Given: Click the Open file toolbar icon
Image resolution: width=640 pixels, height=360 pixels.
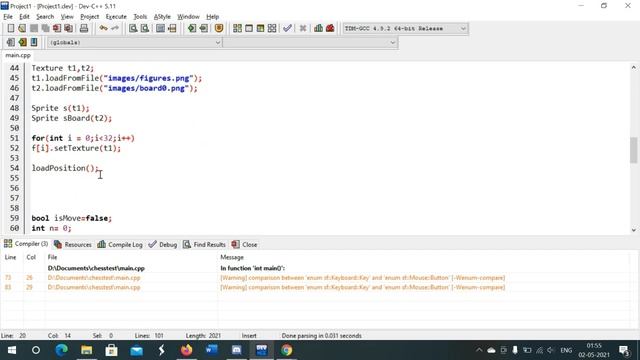Looking at the screenshot, I should [x=22, y=28].
